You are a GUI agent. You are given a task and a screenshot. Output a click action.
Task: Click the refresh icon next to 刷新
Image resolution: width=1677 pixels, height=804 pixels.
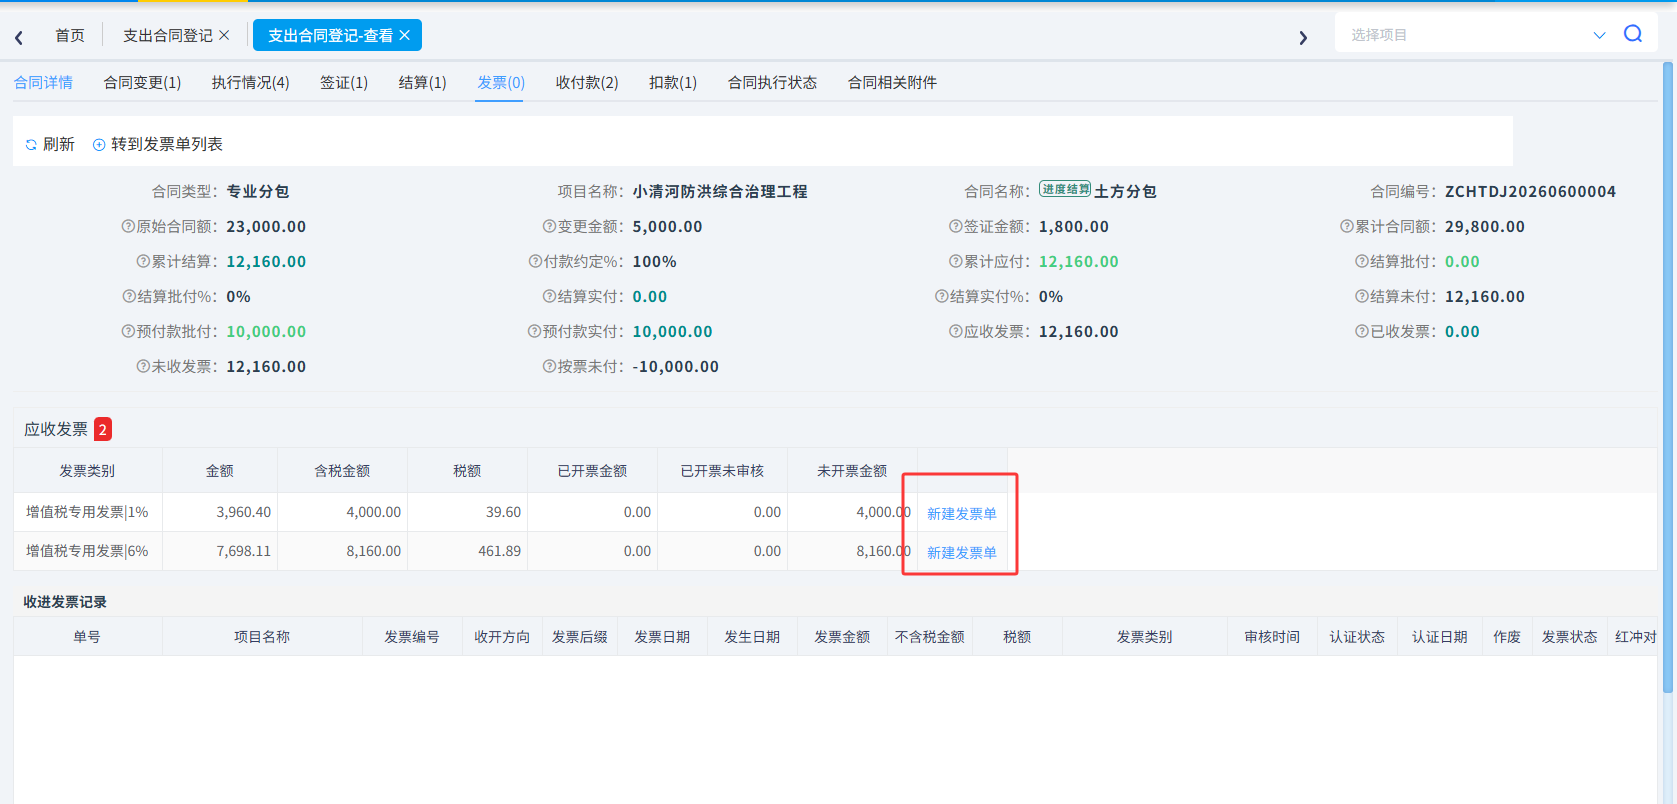pos(31,145)
